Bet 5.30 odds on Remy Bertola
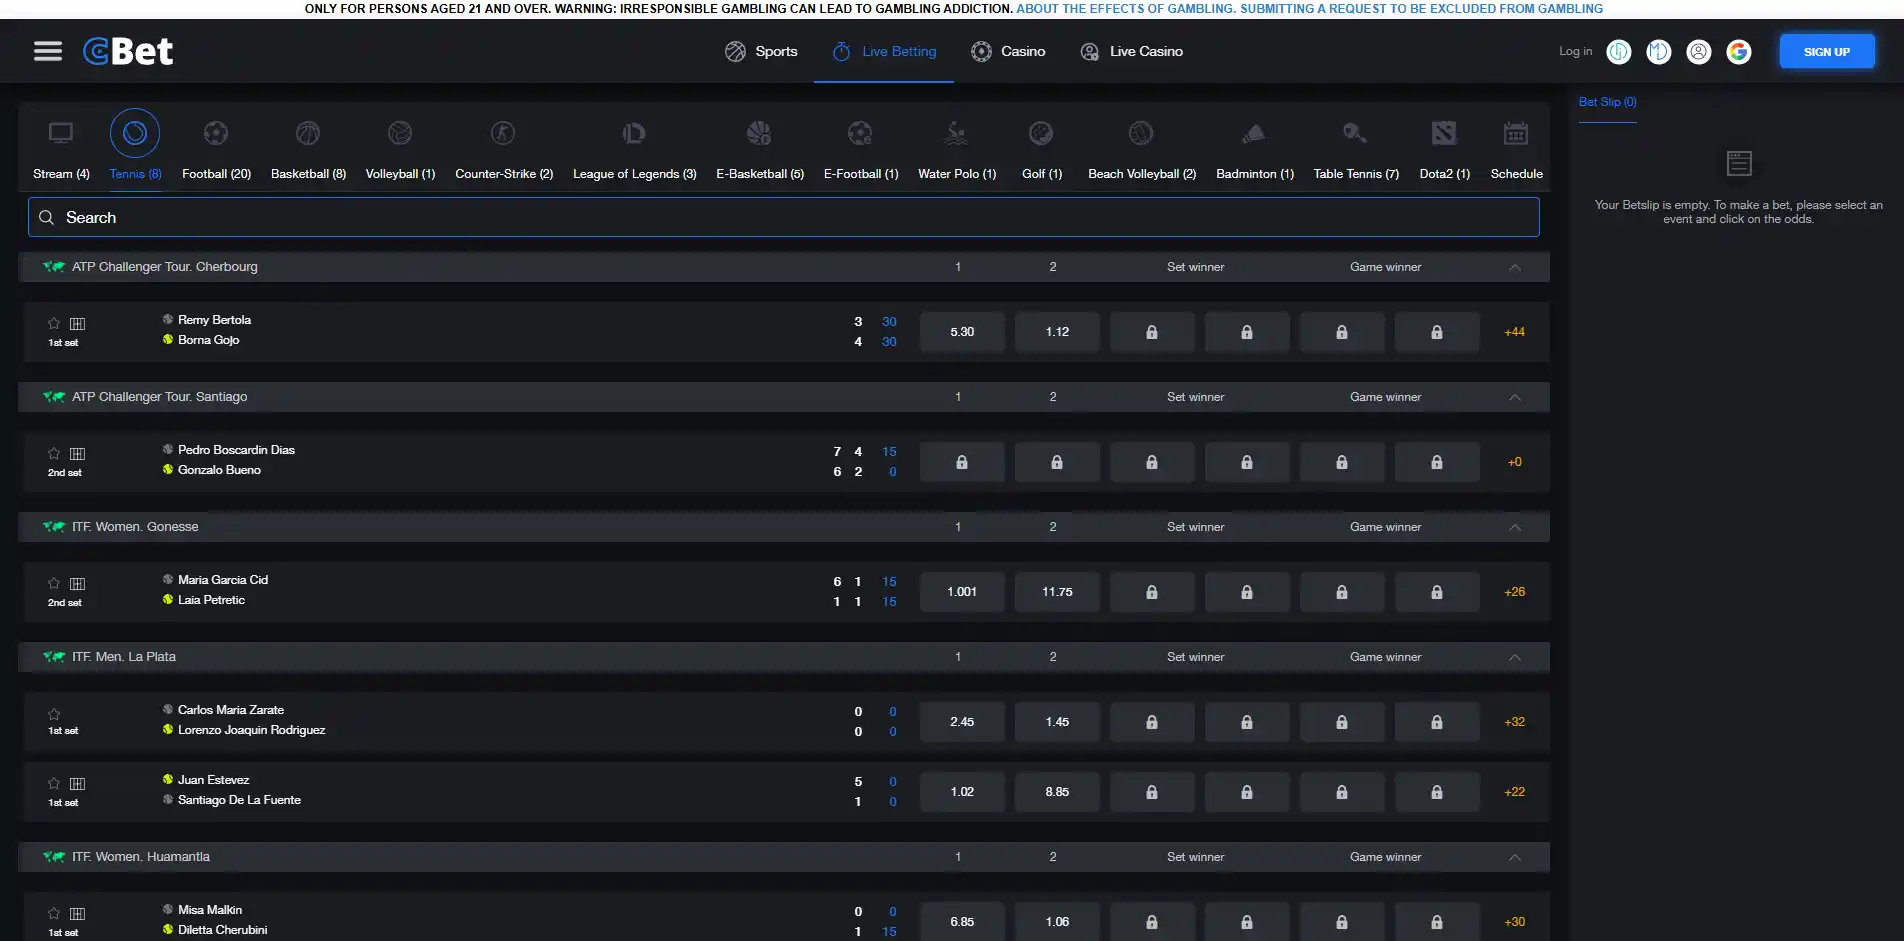Image resolution: width=1904 pixels, height=941 pixels. (962, 332)
